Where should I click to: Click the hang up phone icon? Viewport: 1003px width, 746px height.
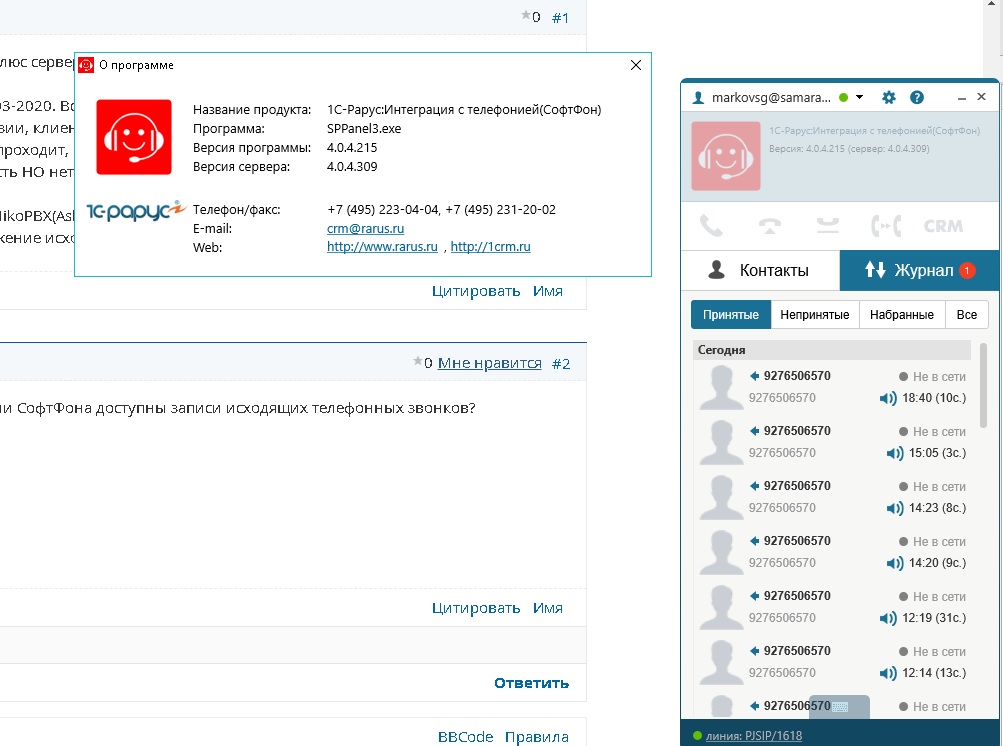pos(770,226)
